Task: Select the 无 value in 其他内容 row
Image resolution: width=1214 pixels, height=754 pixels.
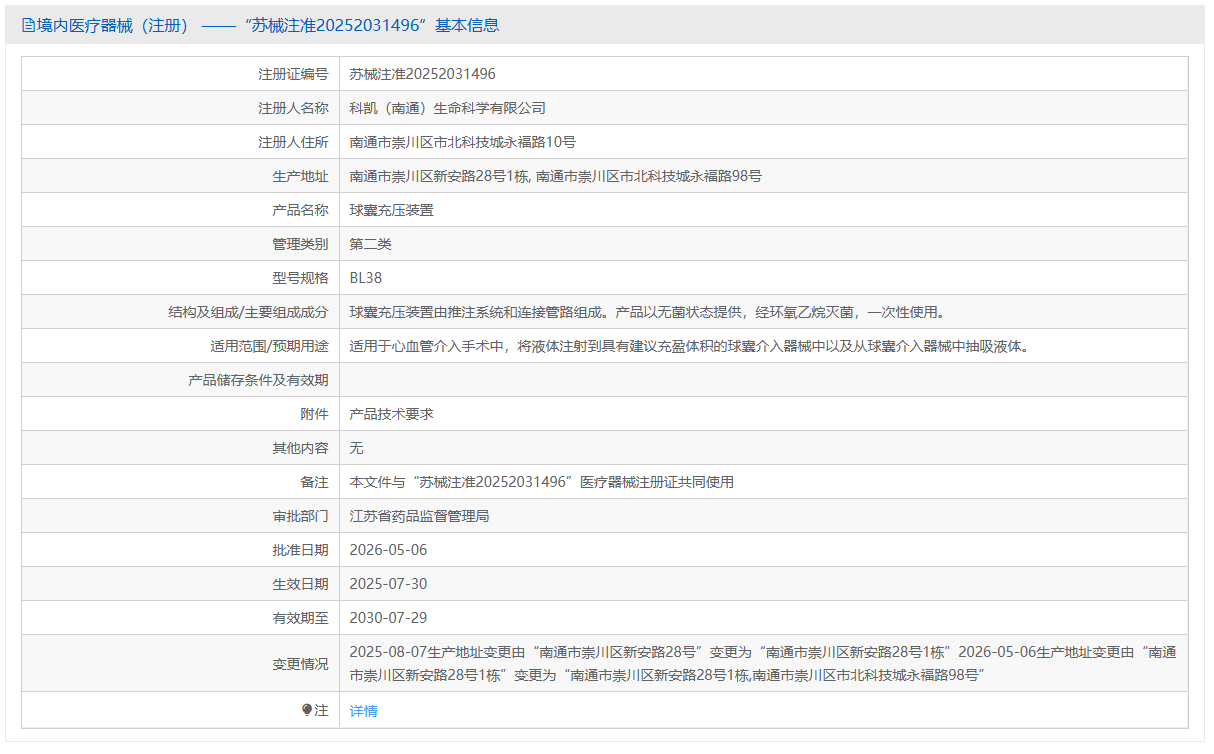Action: coord(357,448)
